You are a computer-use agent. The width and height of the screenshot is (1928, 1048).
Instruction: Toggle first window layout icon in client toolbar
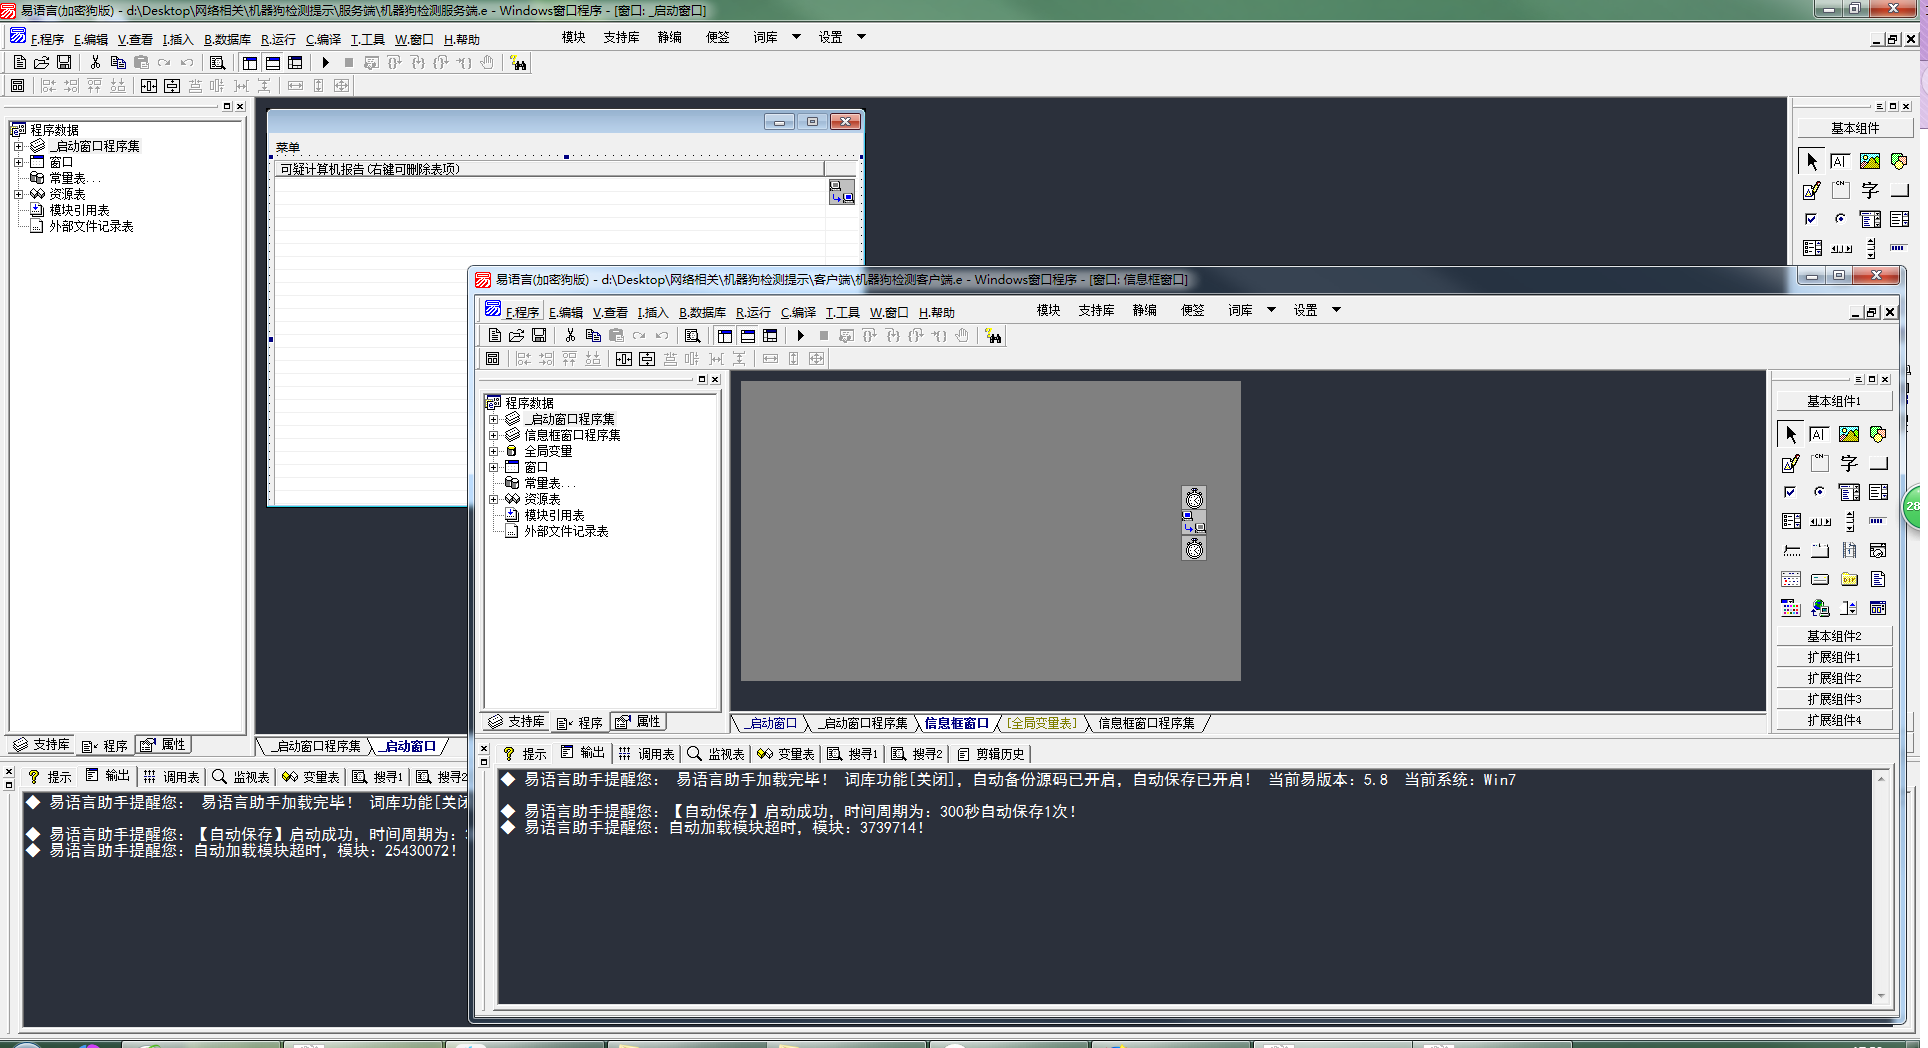(725, 336)
